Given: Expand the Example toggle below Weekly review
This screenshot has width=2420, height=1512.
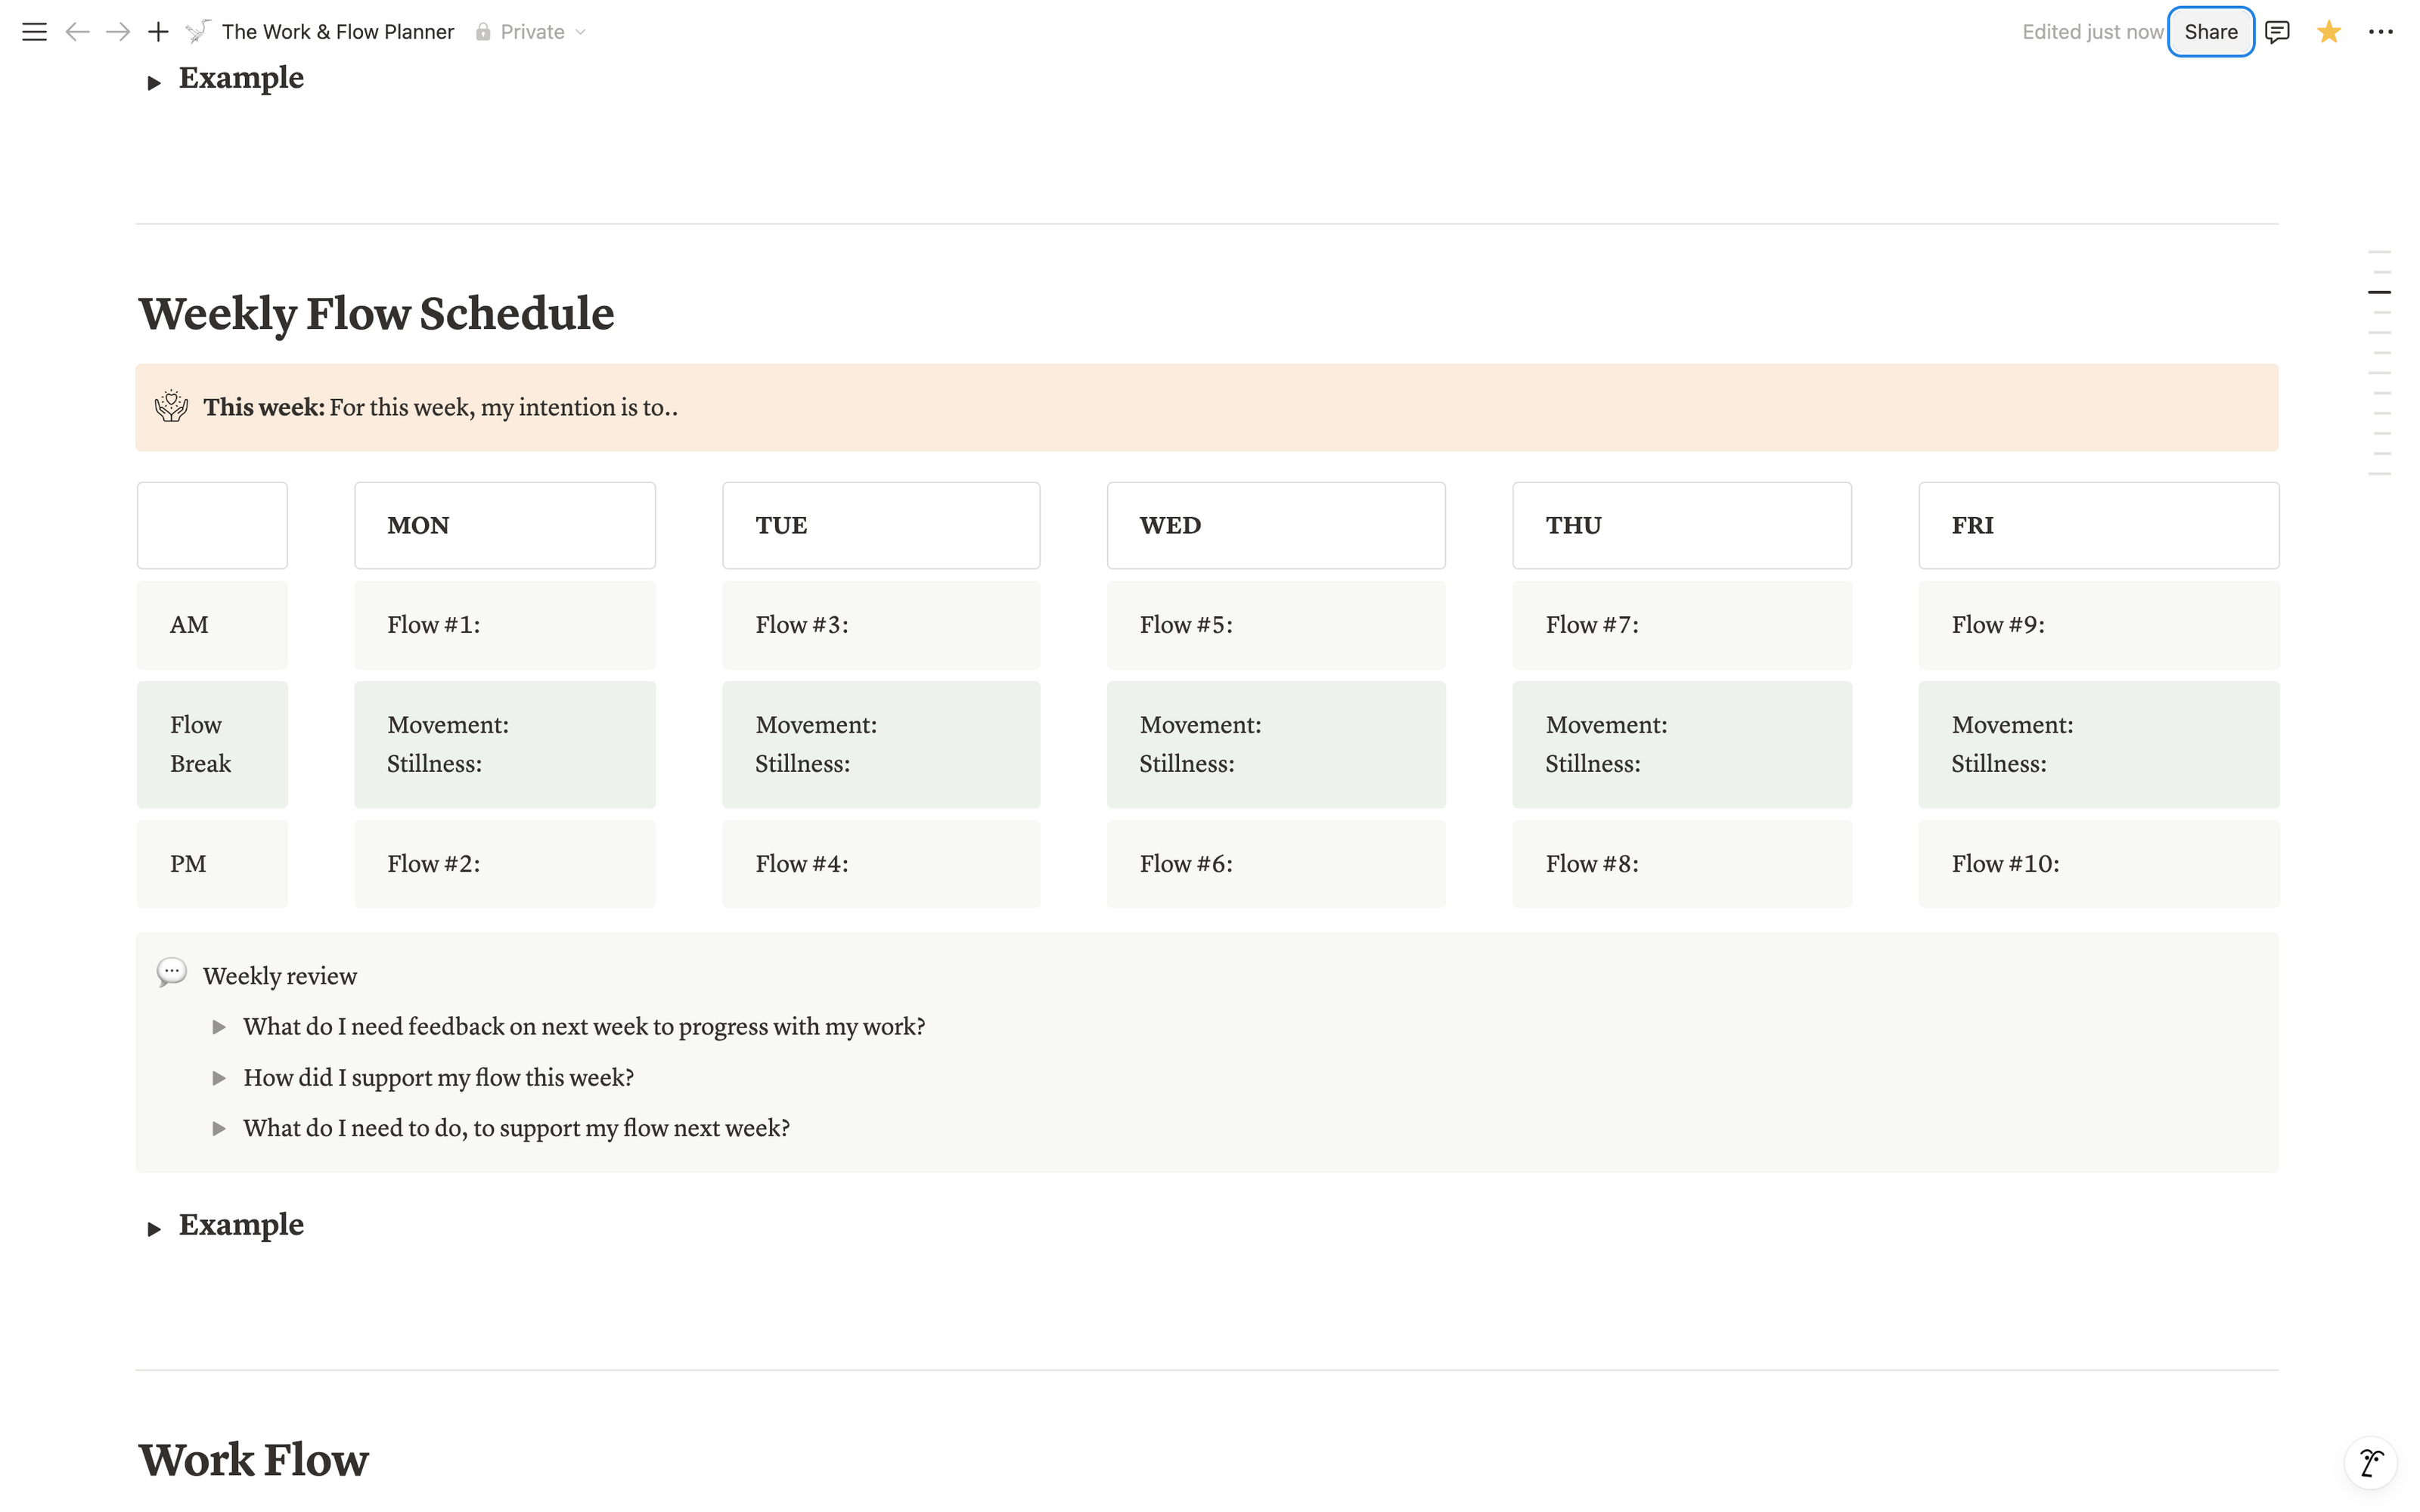Looking at the screenshot, I should coord(154,1229).
